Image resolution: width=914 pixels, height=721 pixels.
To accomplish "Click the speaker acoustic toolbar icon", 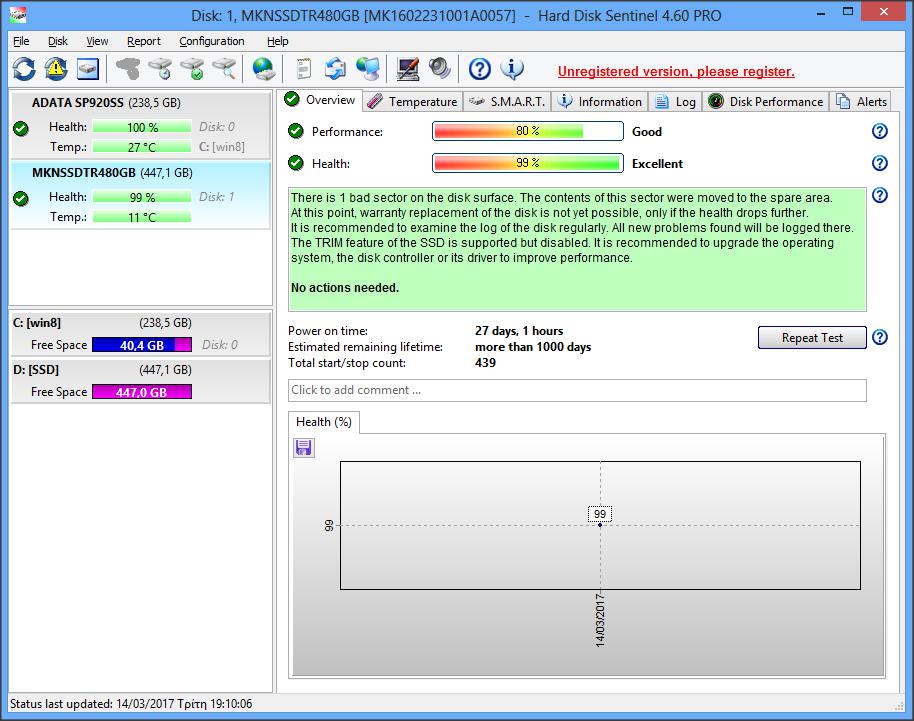I will pos(440,69).
